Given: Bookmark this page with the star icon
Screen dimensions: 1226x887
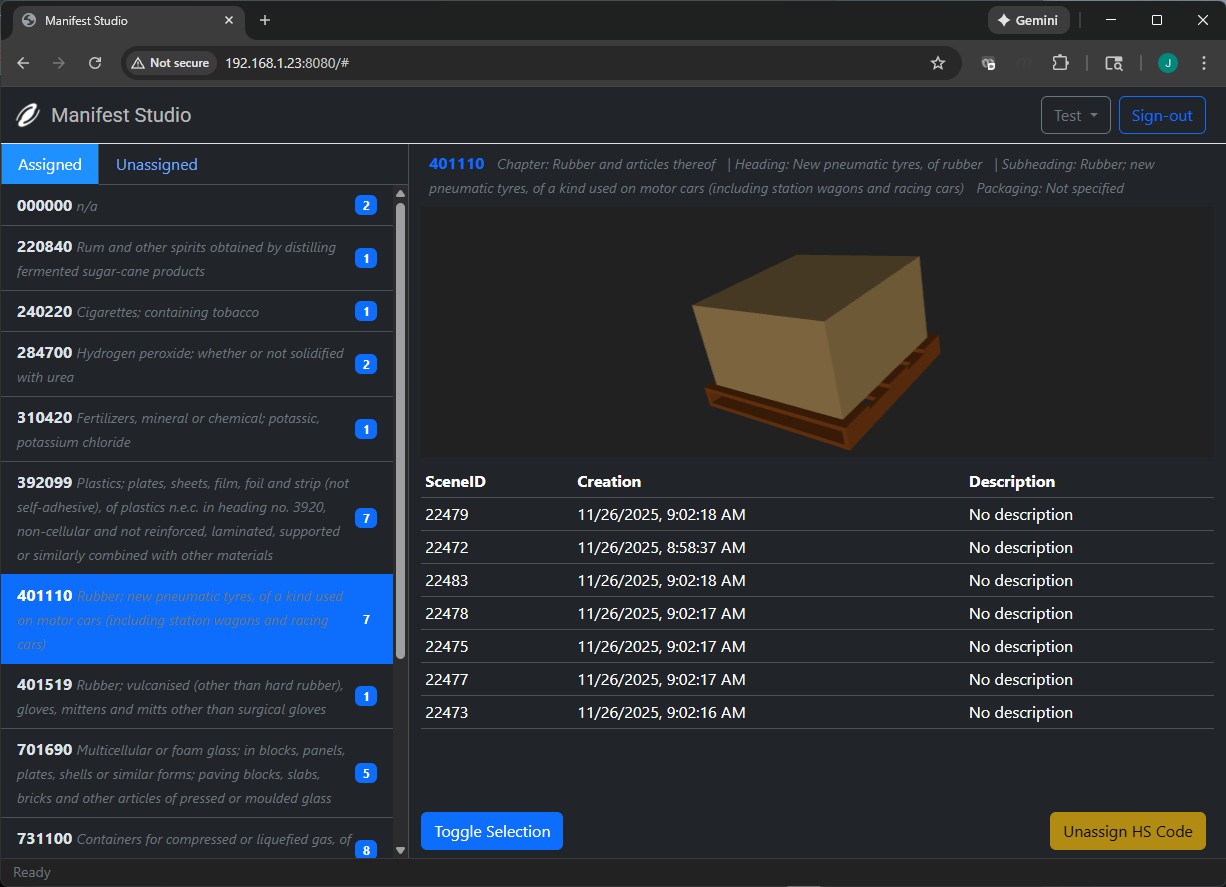Looking at the screenshot, I should (937, 63).
